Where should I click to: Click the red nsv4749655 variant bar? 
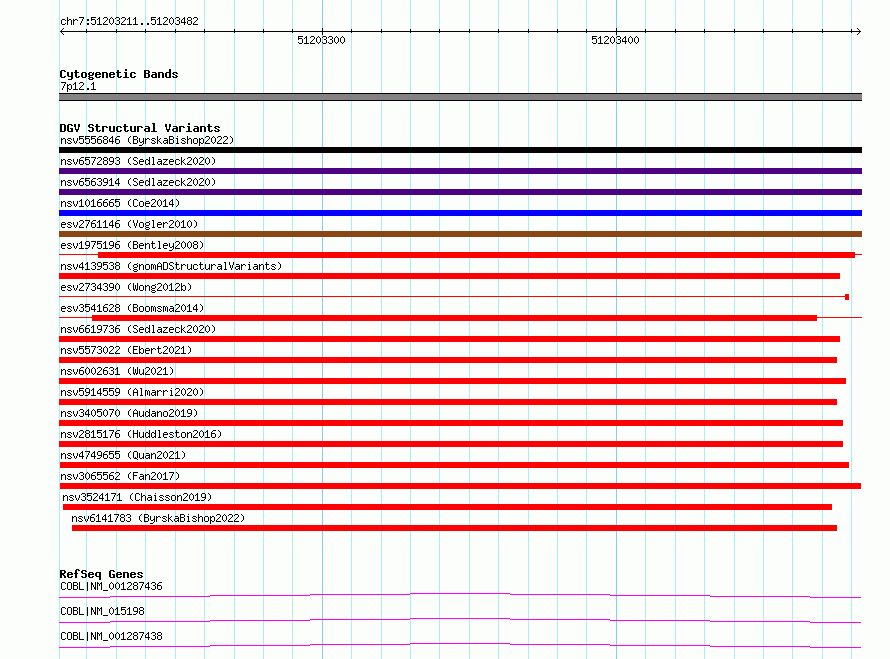click(454, 465)
